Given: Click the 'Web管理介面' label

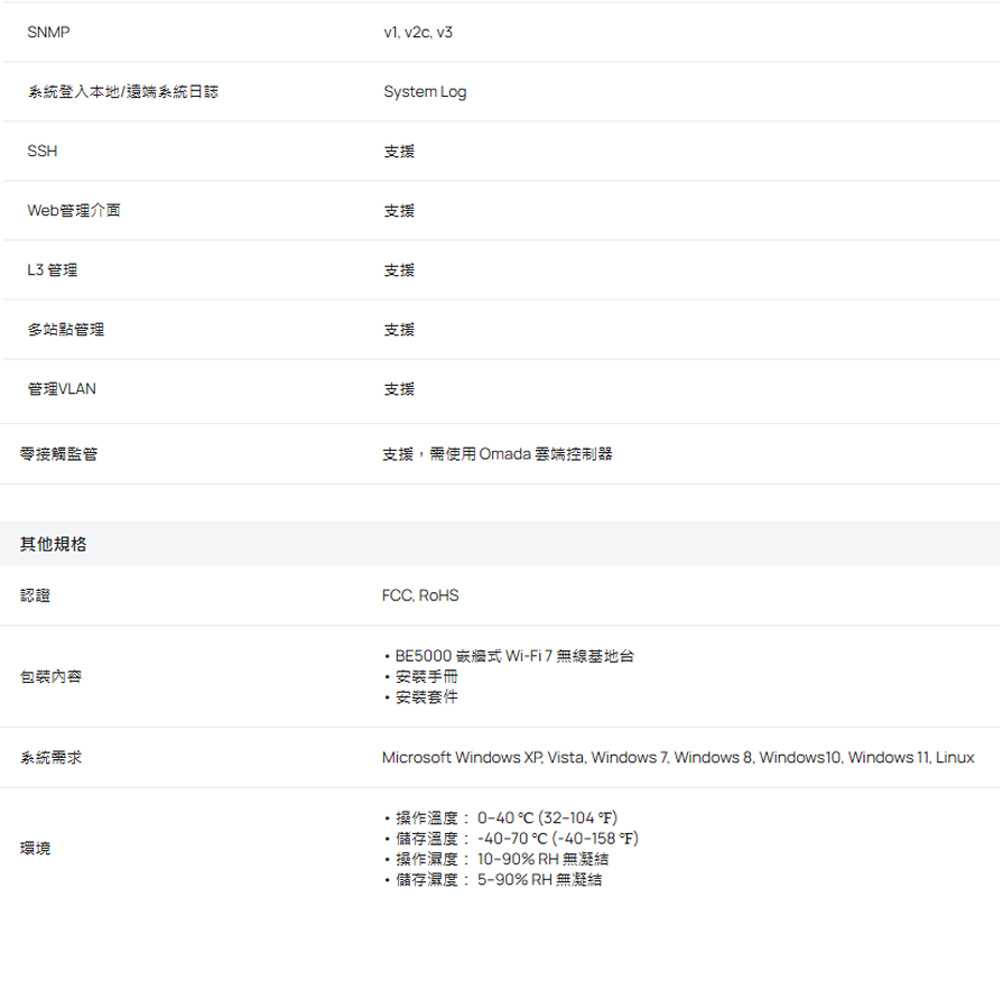Looking at the screenshot, I should (75, 211).
